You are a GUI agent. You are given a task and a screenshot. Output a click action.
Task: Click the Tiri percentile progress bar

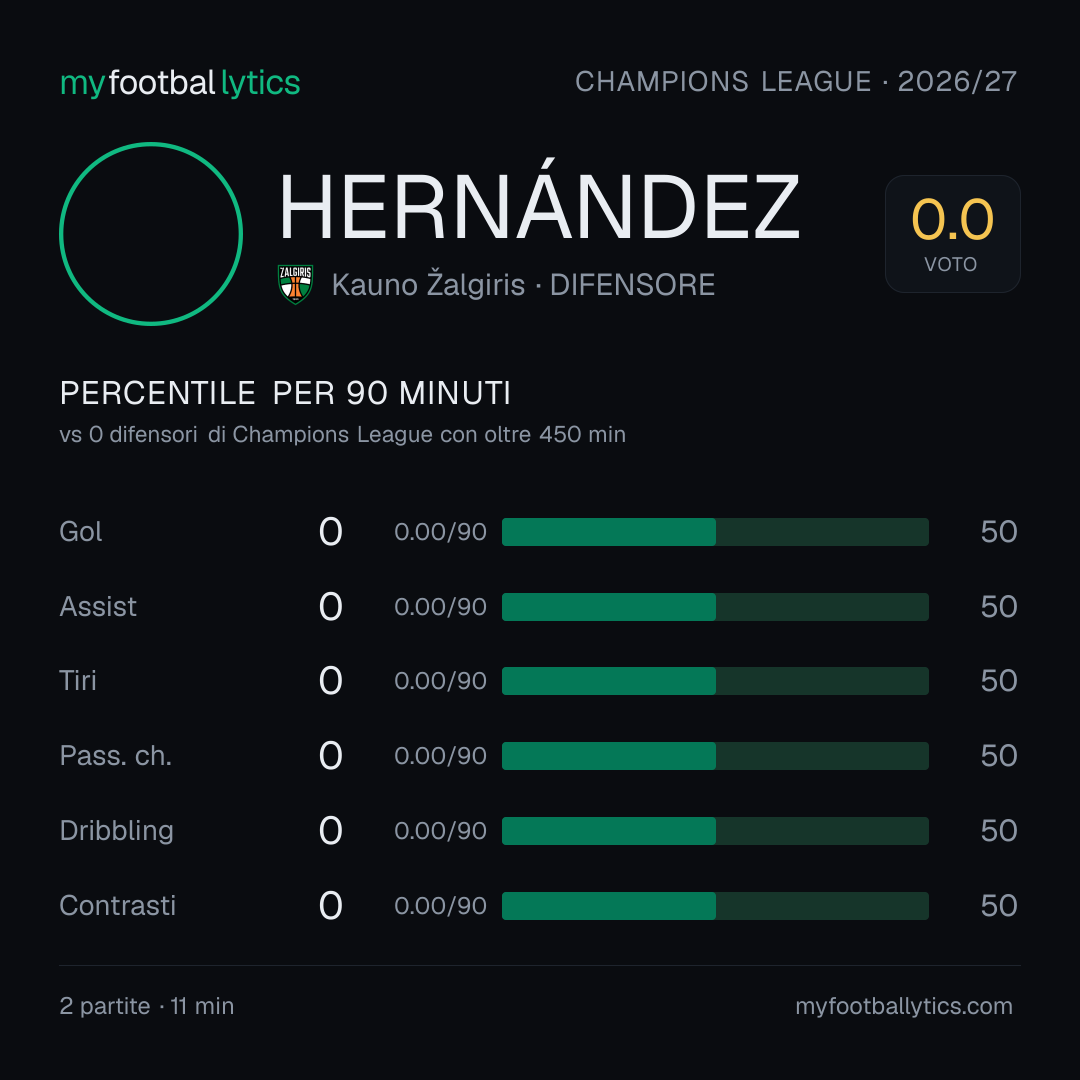(715, 681)
